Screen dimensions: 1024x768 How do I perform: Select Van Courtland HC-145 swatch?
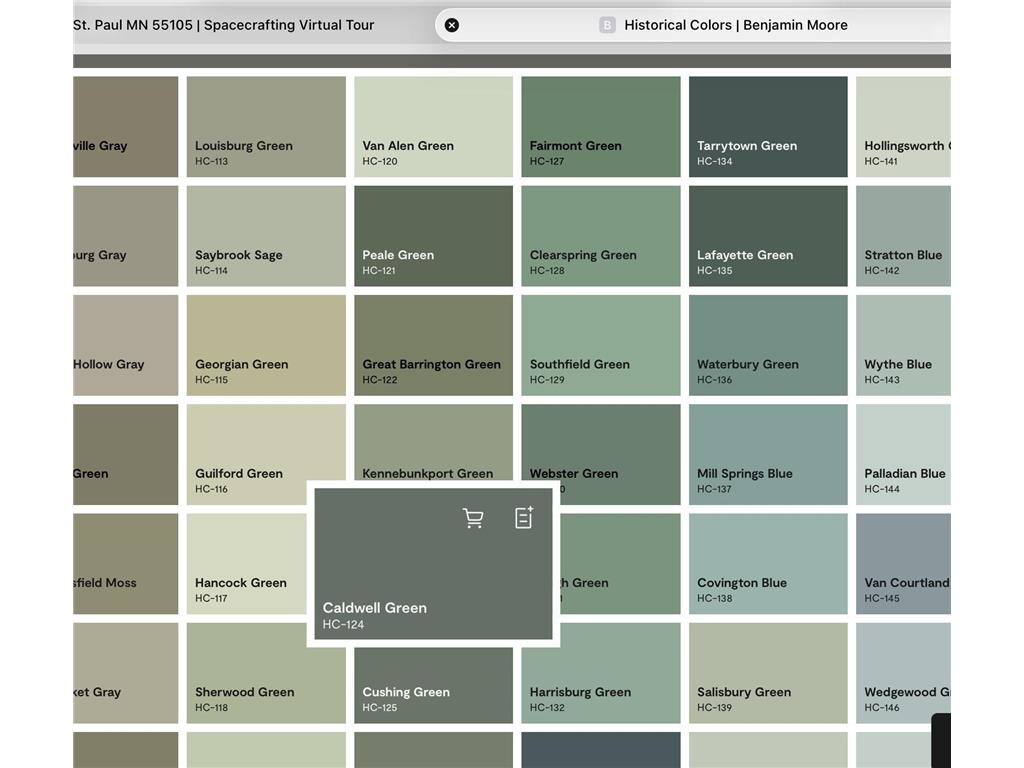pyautogui.click(x=903, y=564)
